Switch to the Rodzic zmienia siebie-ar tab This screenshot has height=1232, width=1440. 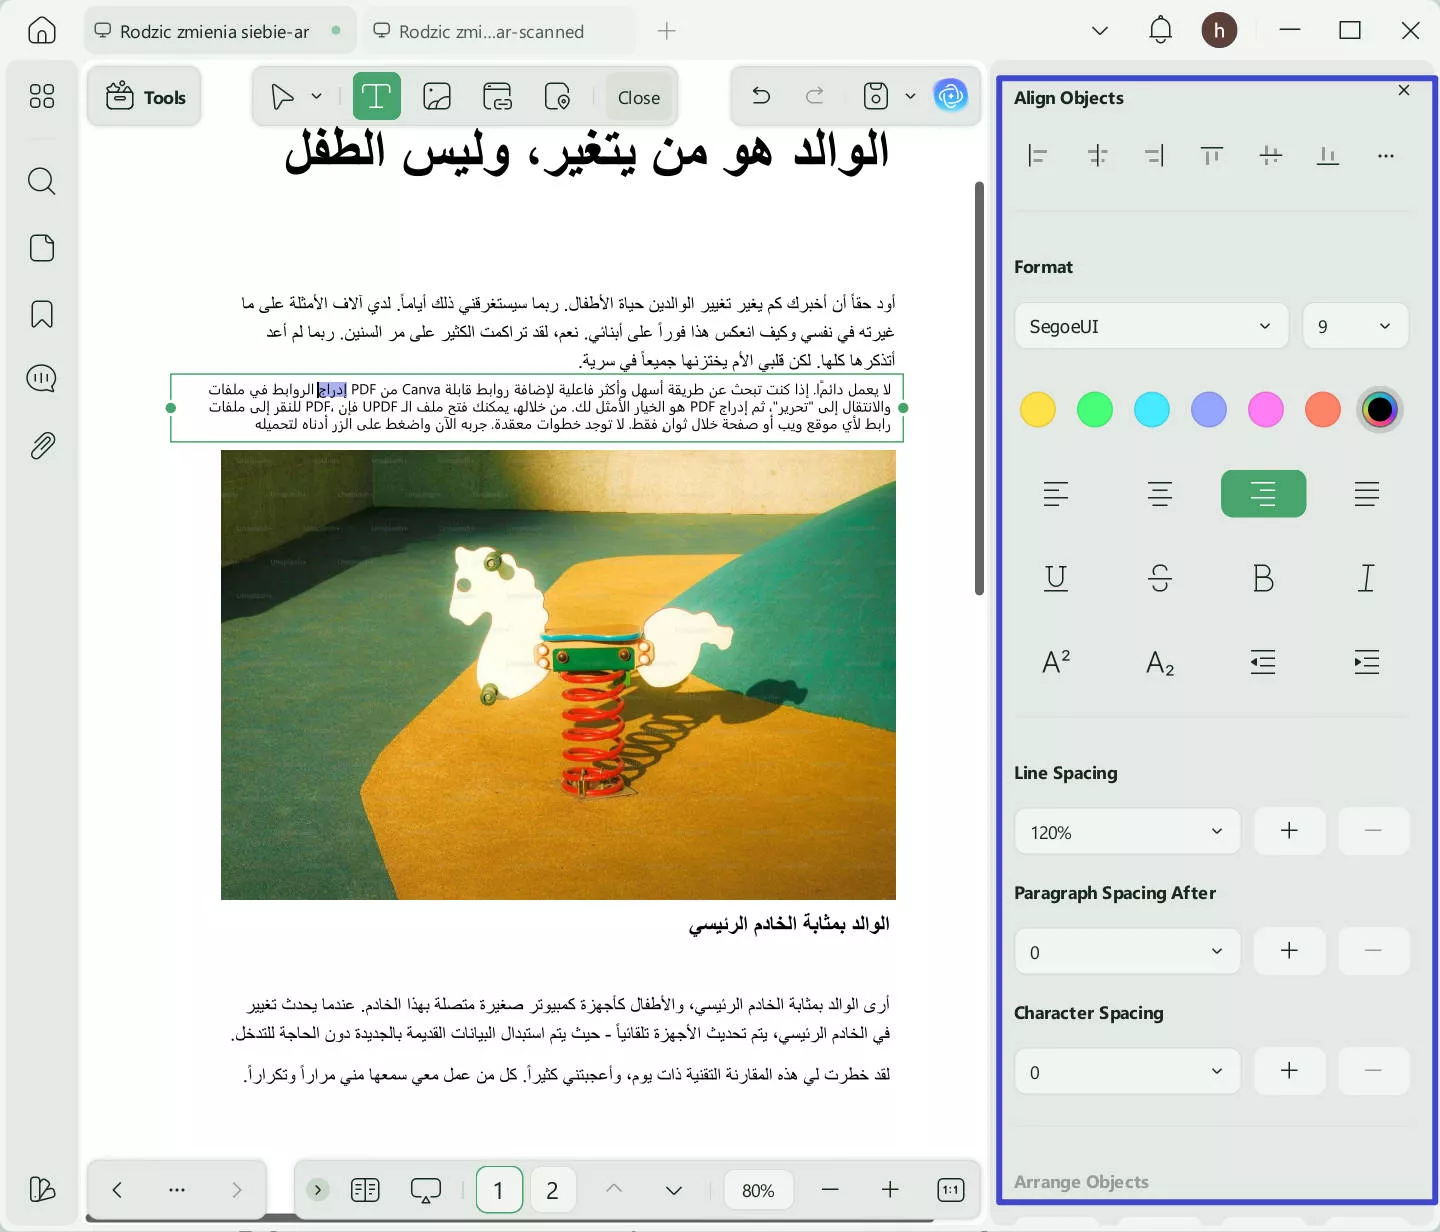point(213,31)
